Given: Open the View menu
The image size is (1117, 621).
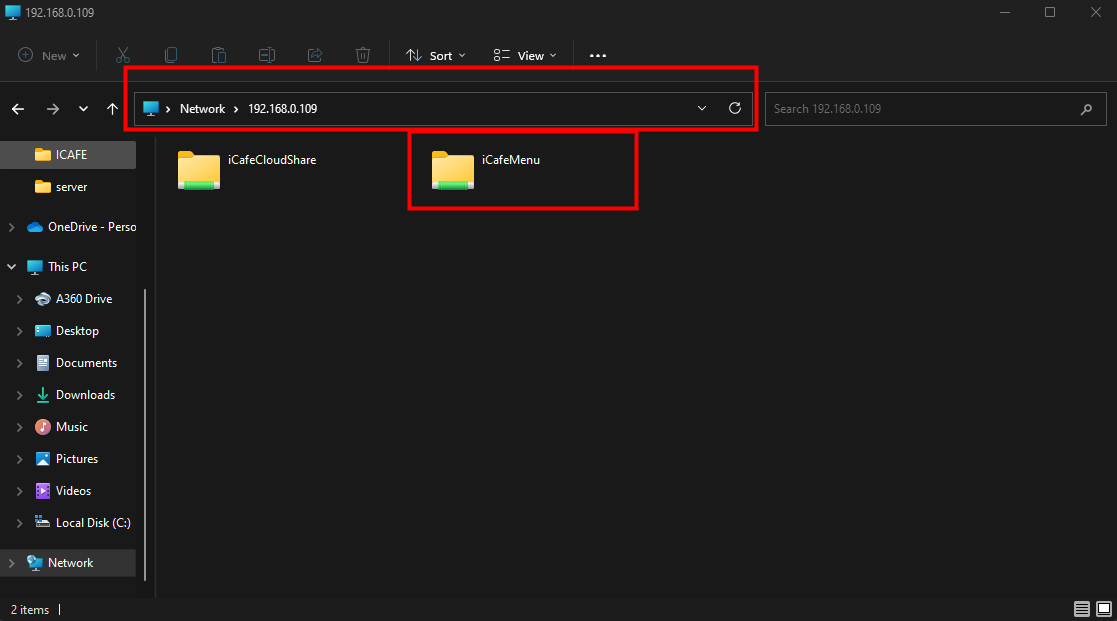Looking at the screenshot, I should 525,56.
